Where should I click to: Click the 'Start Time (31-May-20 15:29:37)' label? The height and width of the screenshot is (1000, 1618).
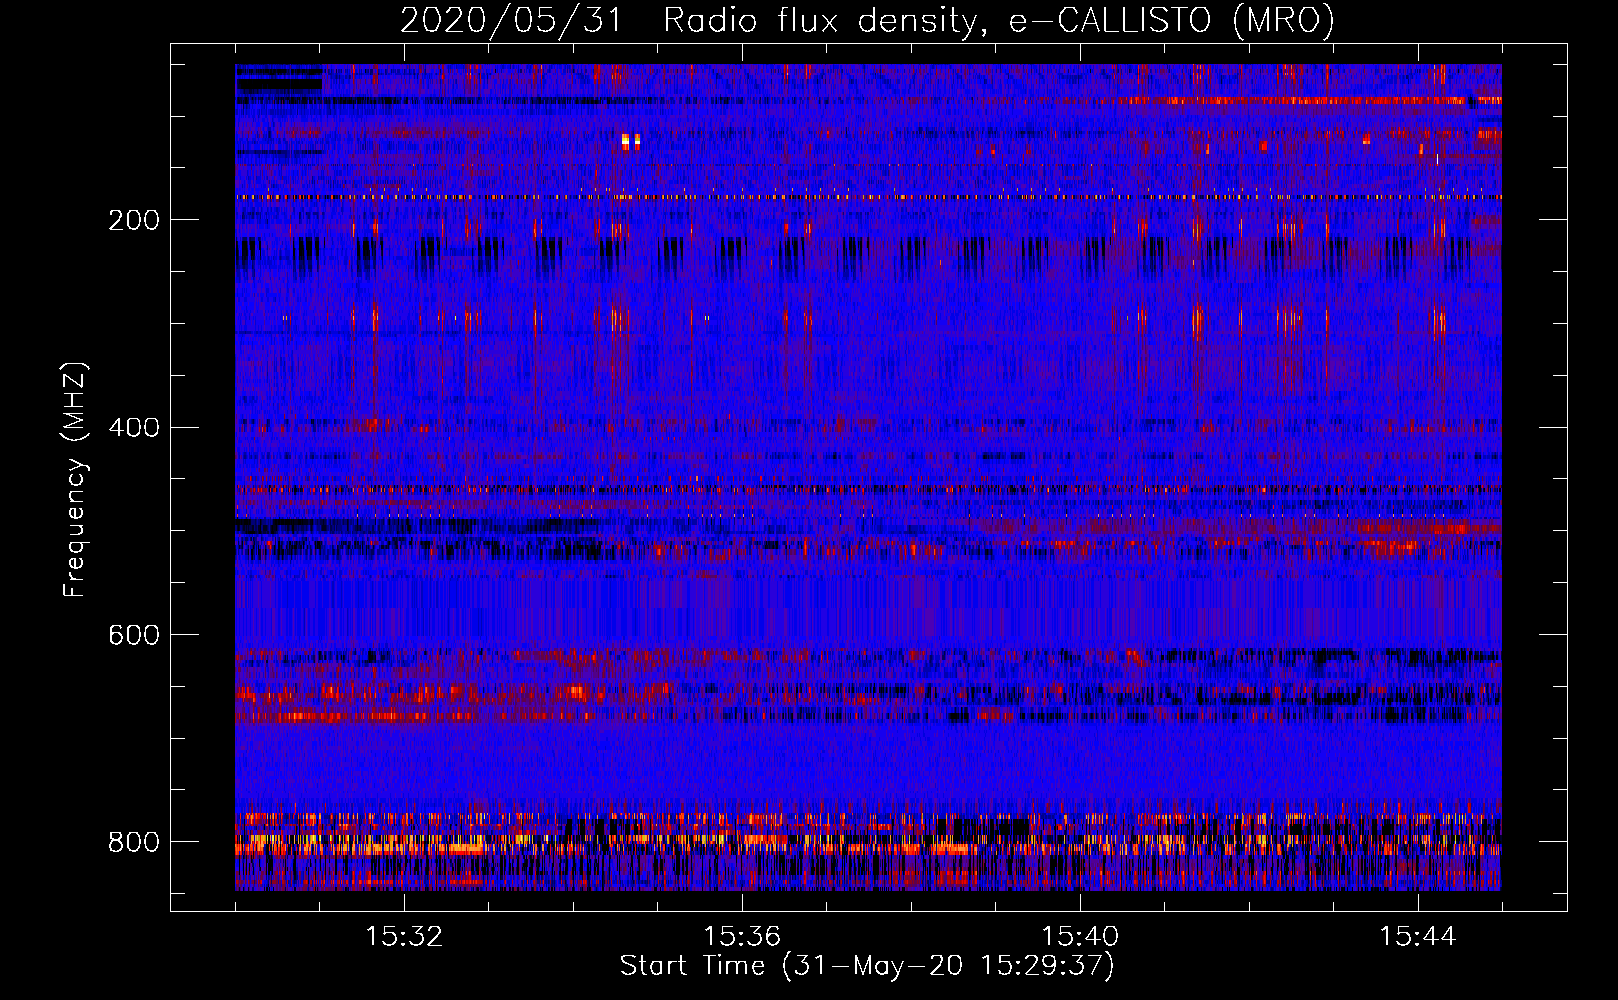867,966
